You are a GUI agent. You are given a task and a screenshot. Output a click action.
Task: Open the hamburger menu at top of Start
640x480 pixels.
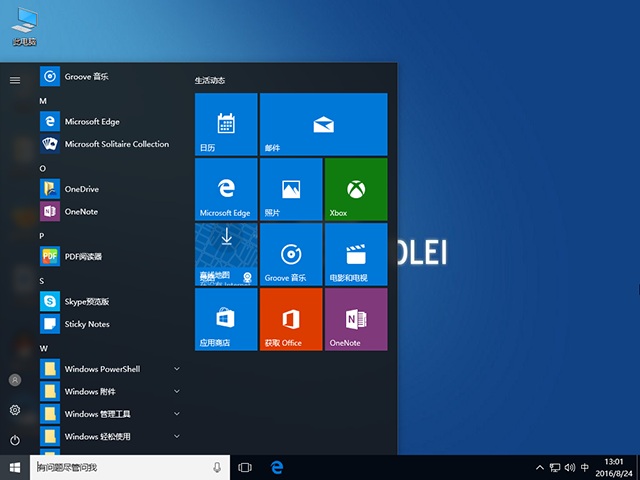click(15, 80)
